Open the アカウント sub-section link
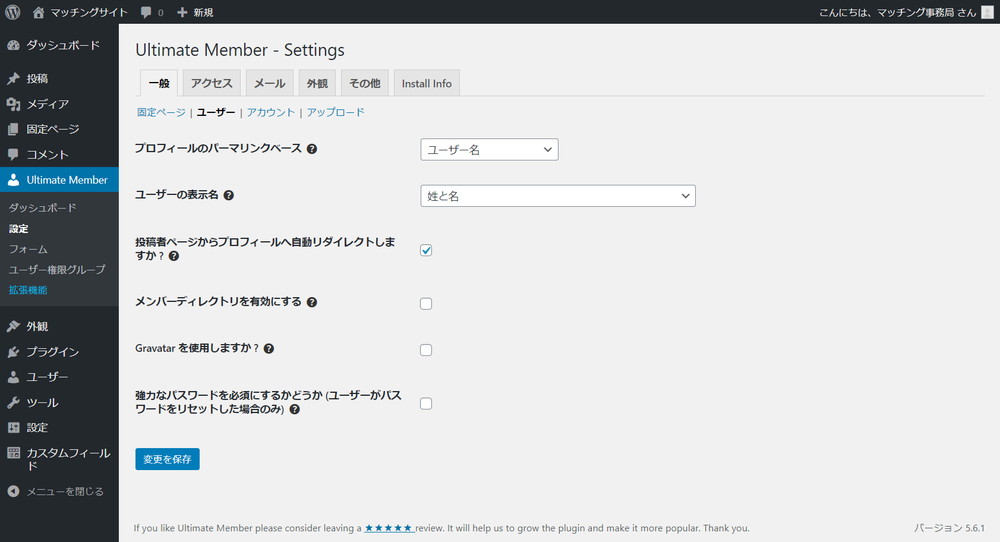Screen dimensions: 1000x542 271,112
